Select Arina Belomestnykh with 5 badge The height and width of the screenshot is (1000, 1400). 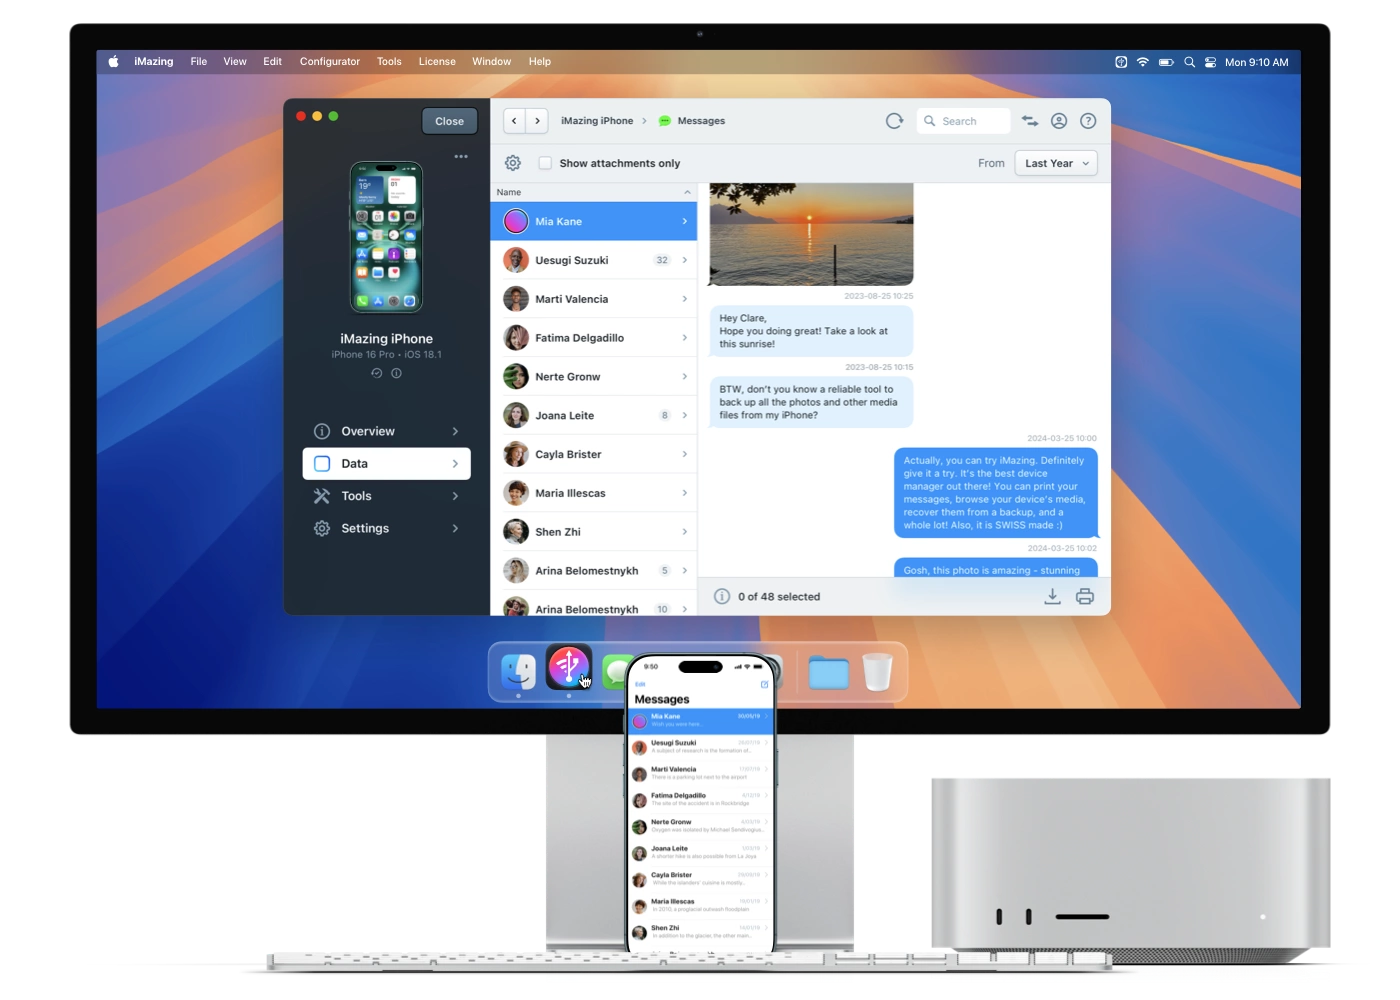pos(593,571)
